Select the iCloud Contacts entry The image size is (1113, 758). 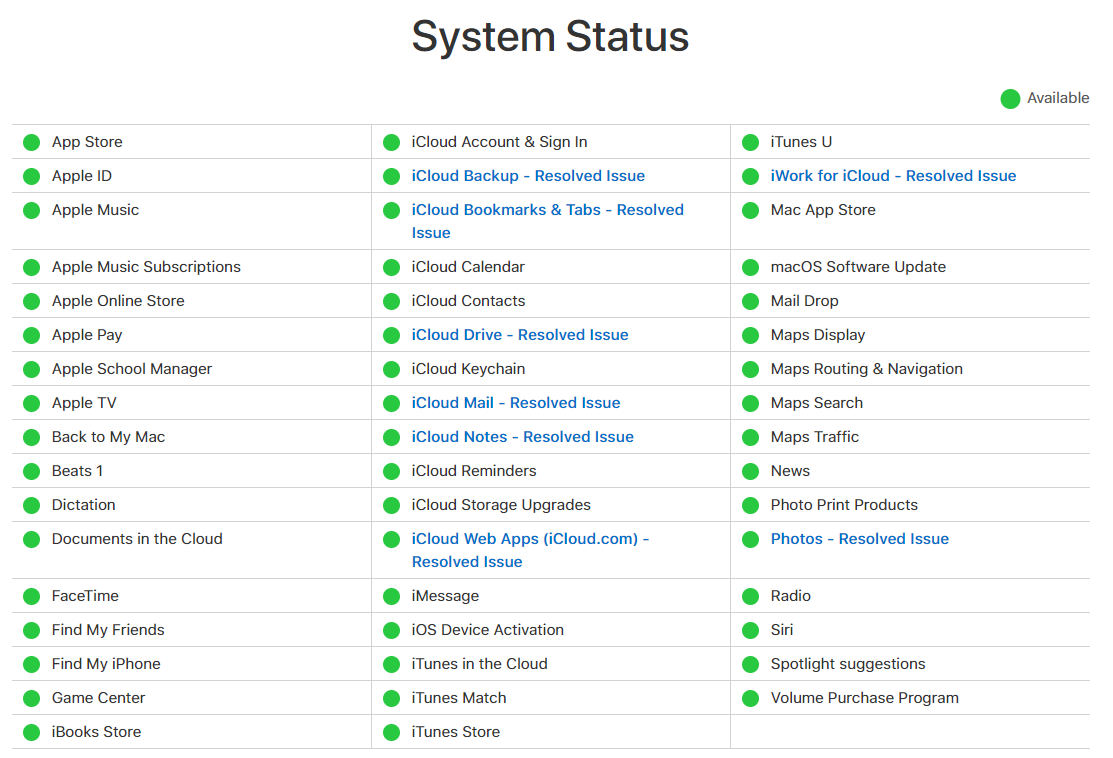point(468,301)
